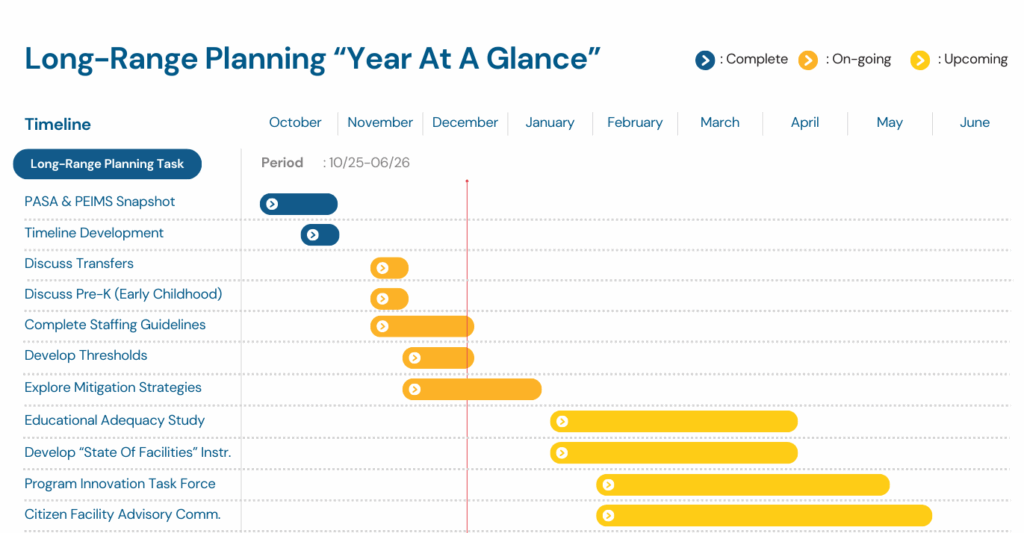Click the Long-Range Planning Task button

click(x=107, y=164)
